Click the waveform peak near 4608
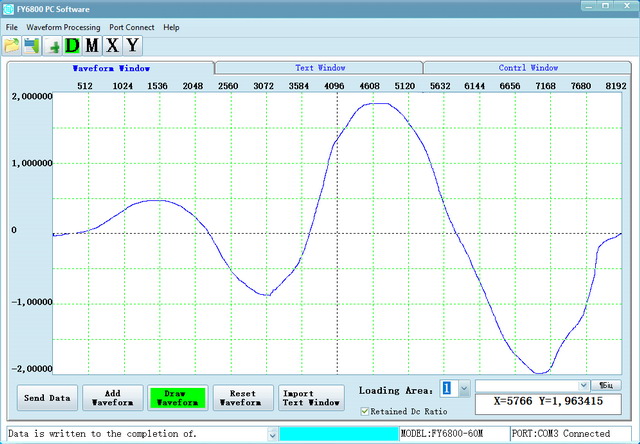 (x=376, y=104)
